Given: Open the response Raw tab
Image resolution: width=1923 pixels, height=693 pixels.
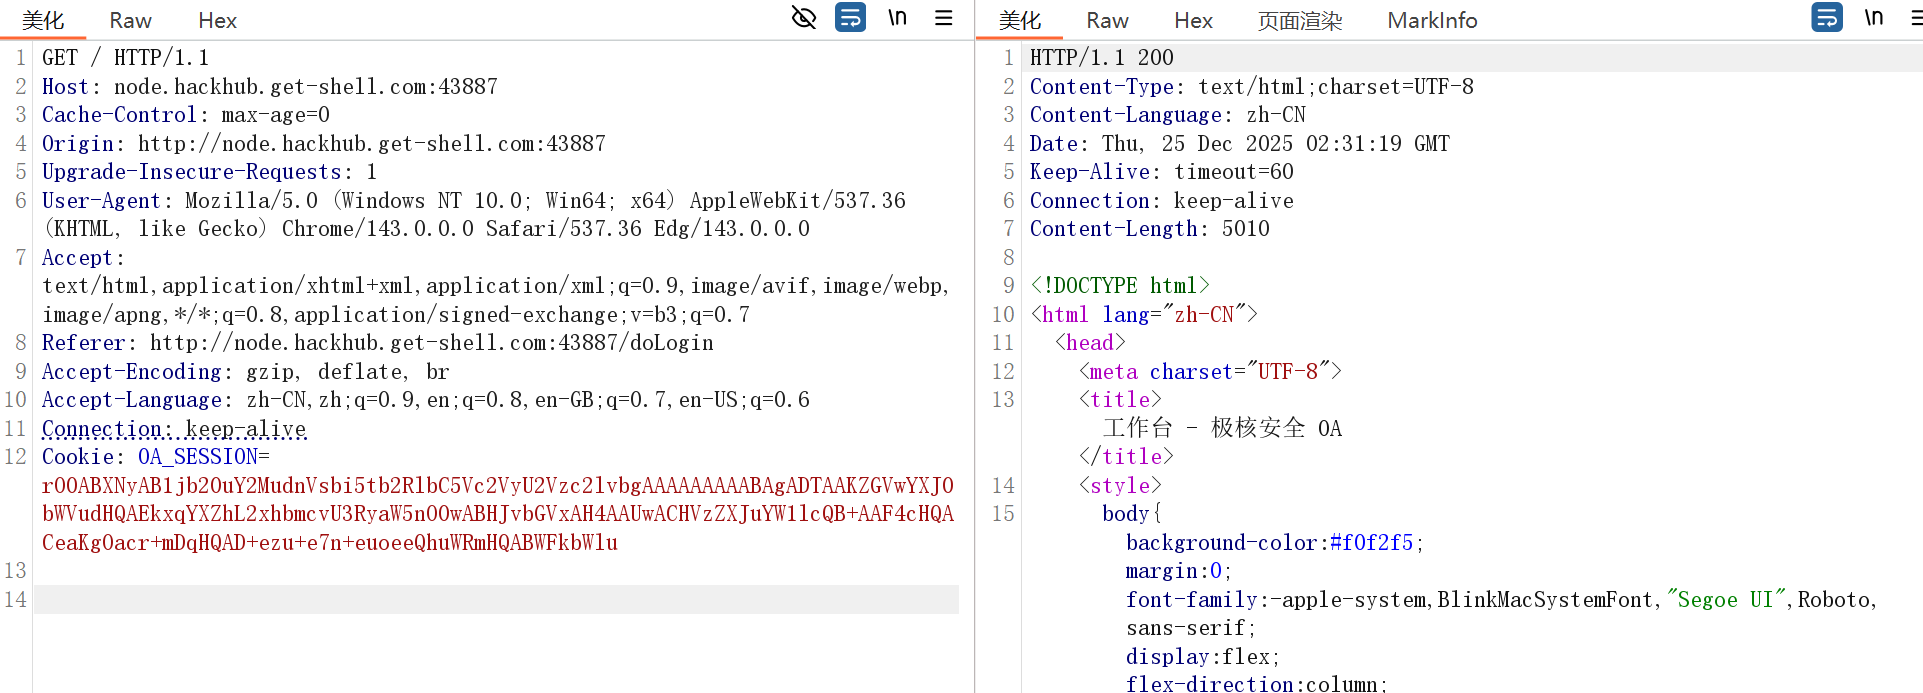Looking at the screenshot, I should (1107, 21).
